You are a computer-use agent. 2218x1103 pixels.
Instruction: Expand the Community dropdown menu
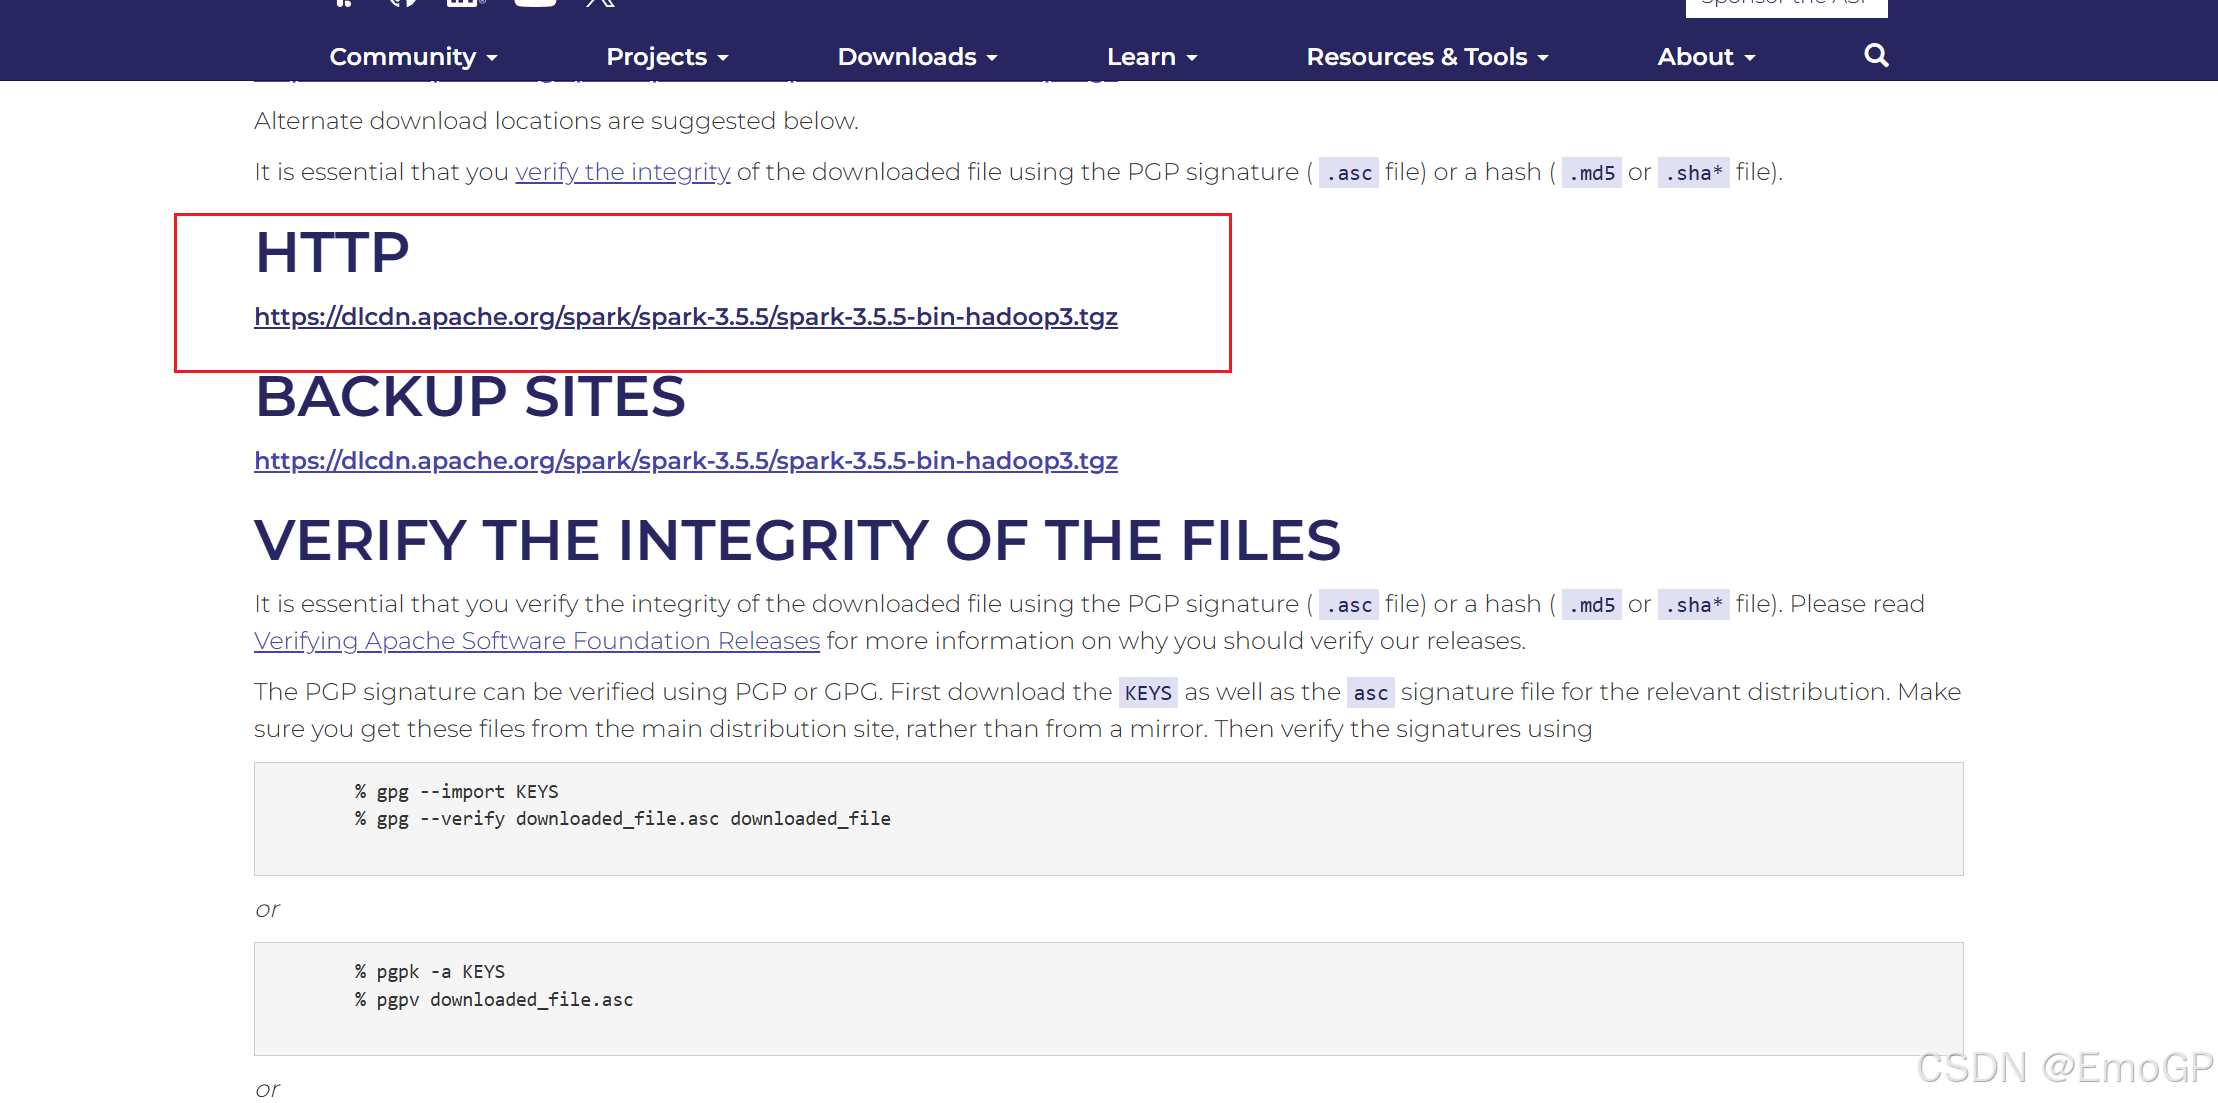tap(413, 57)
